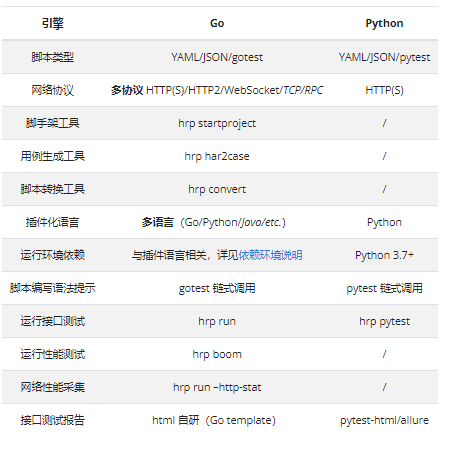Select the 多协议 HTTP(S)/HTTP2/WebSocket cell
462x456 pixels.
point(217,90)
